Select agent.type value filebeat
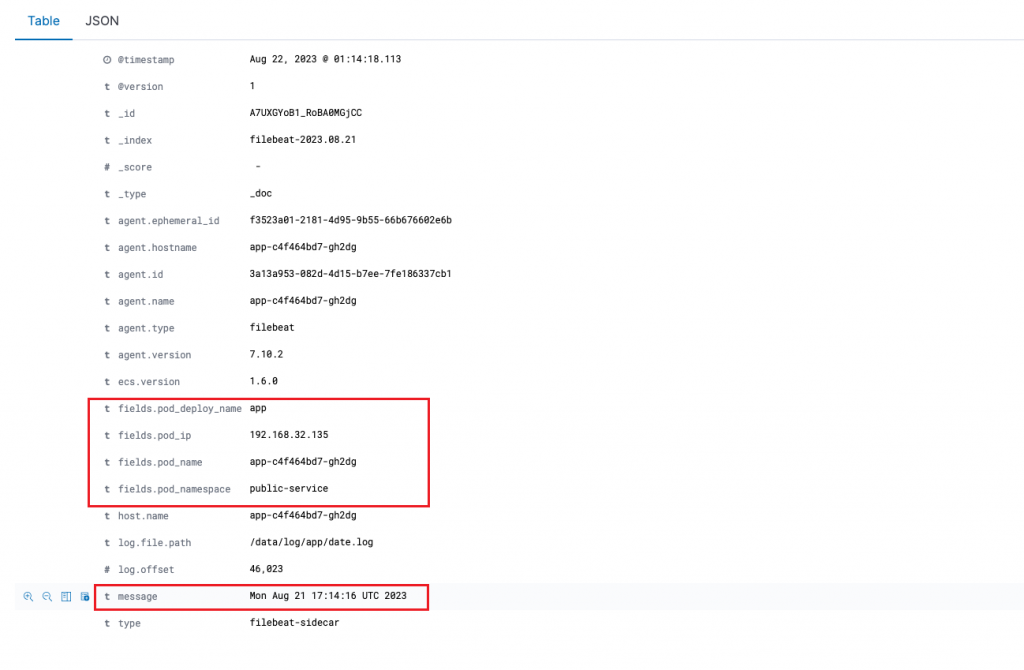The image size is (1024, 670). click(x=272, y=327)
